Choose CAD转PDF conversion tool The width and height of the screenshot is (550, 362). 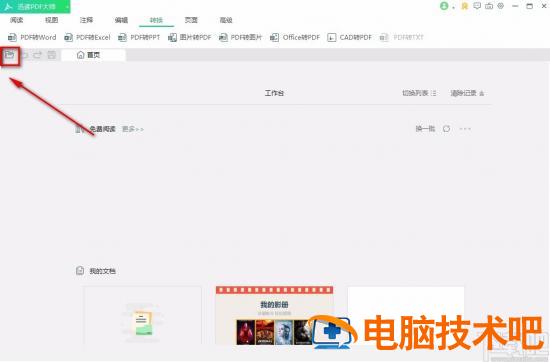[x=349, y=37]
